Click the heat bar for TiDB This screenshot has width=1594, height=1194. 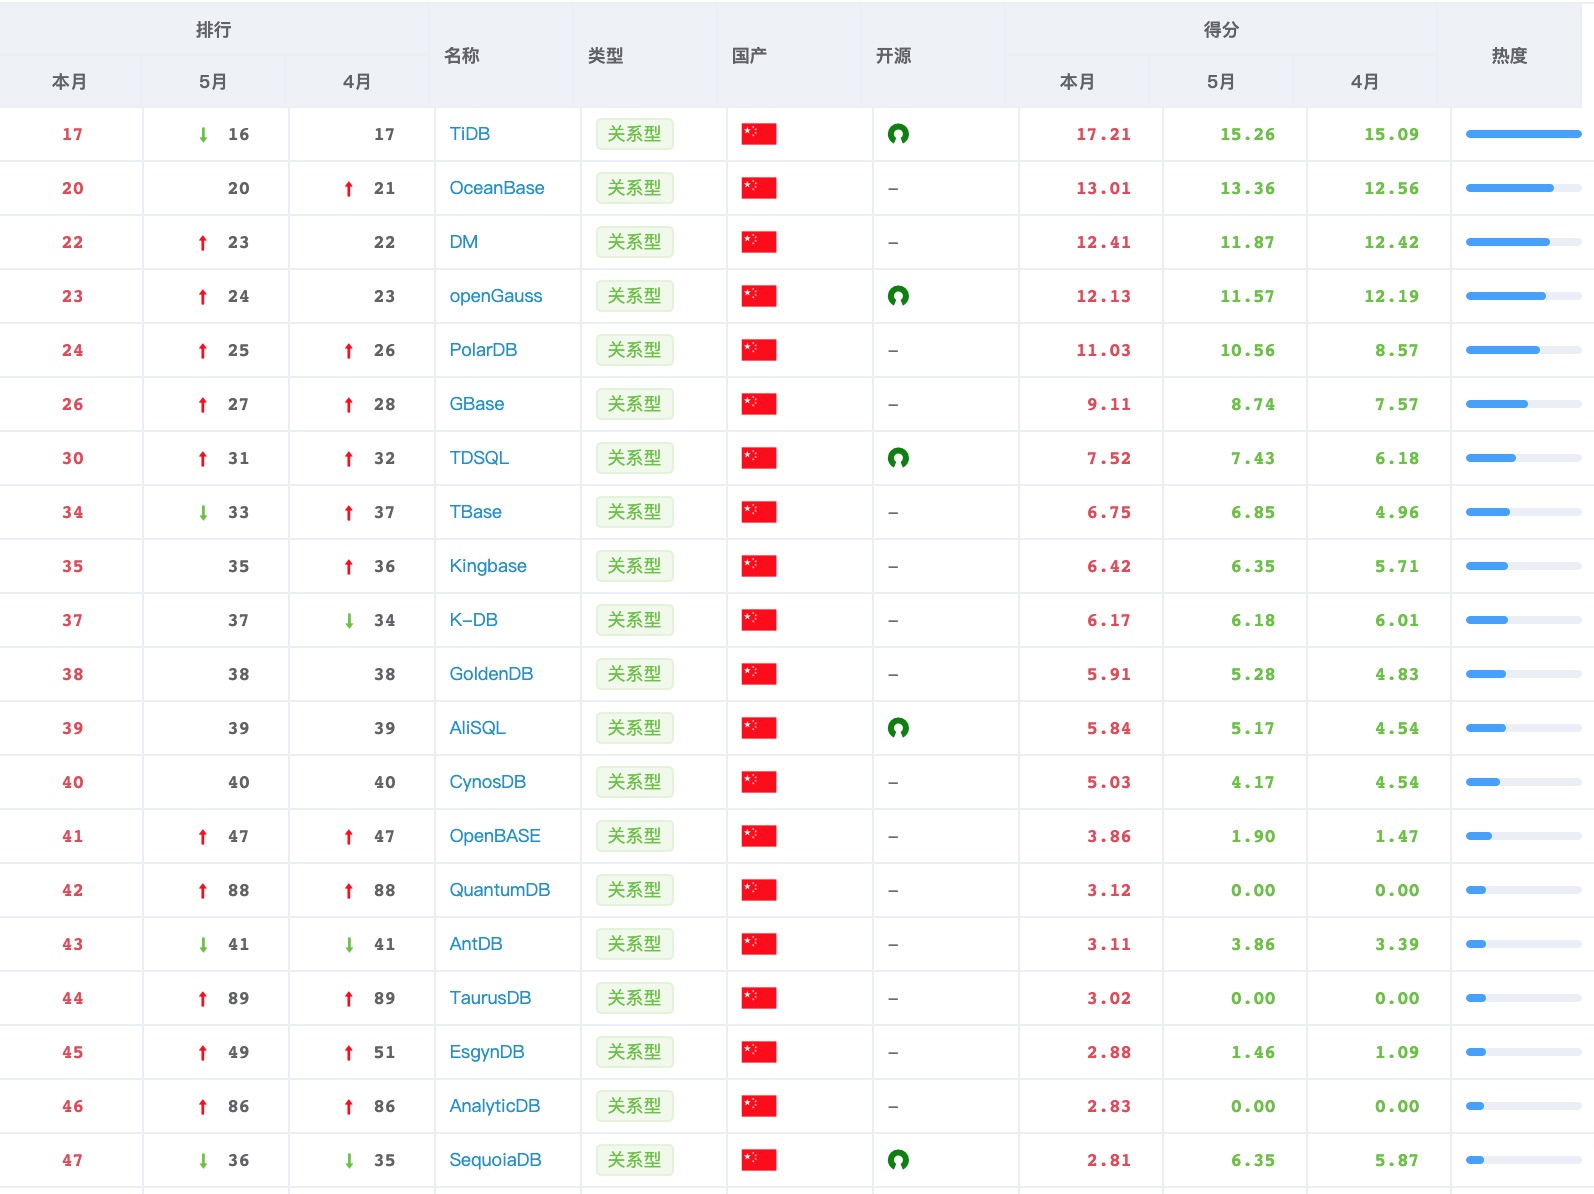(x=1524, y=134)
